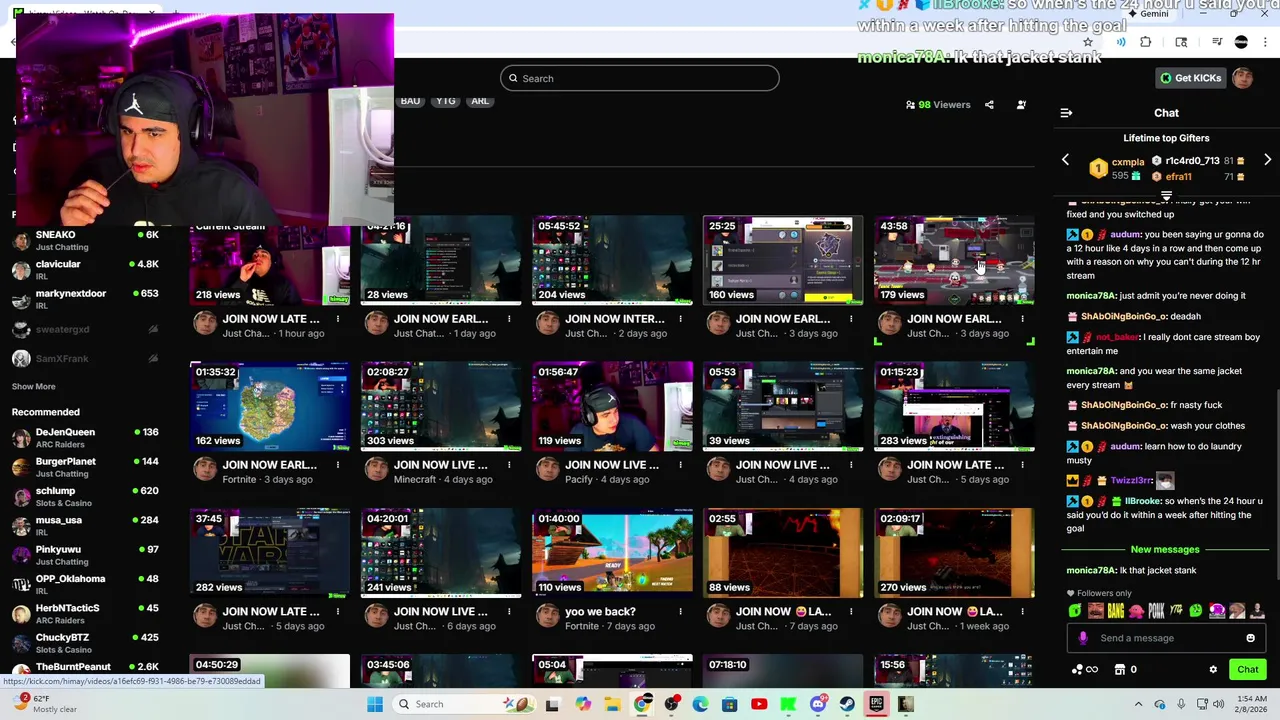Open the Get KICKs button
The width and height of the screenshot is (1280, 720).
(x=1190, y=78)
